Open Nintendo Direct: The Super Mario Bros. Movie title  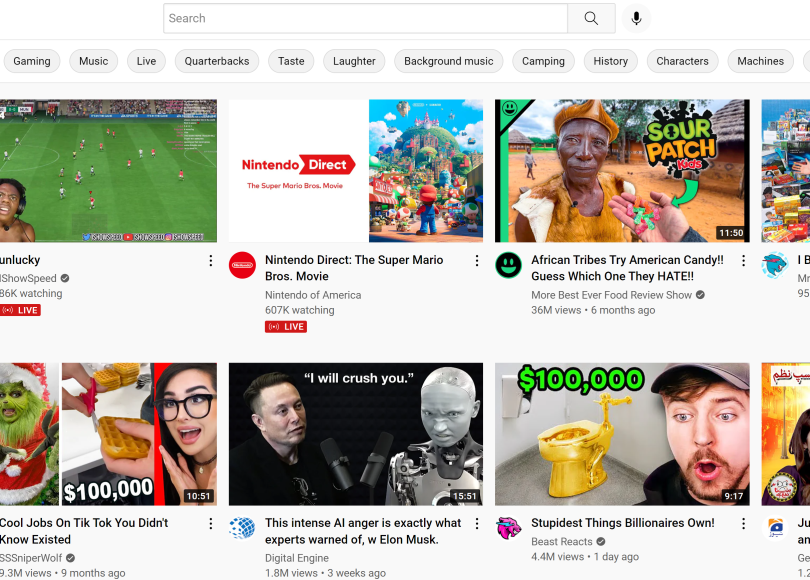[x=353, y=268]
